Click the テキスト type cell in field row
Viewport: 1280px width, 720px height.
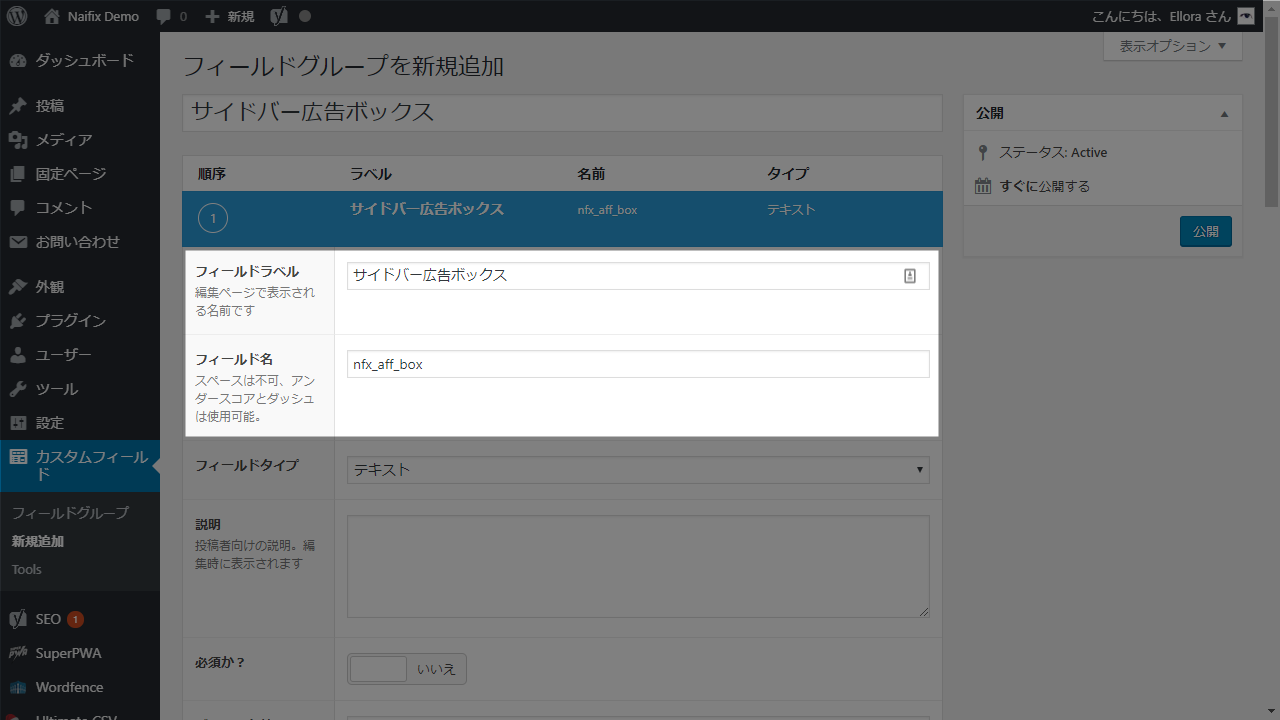pyautogui.click(x=791, y=210)
